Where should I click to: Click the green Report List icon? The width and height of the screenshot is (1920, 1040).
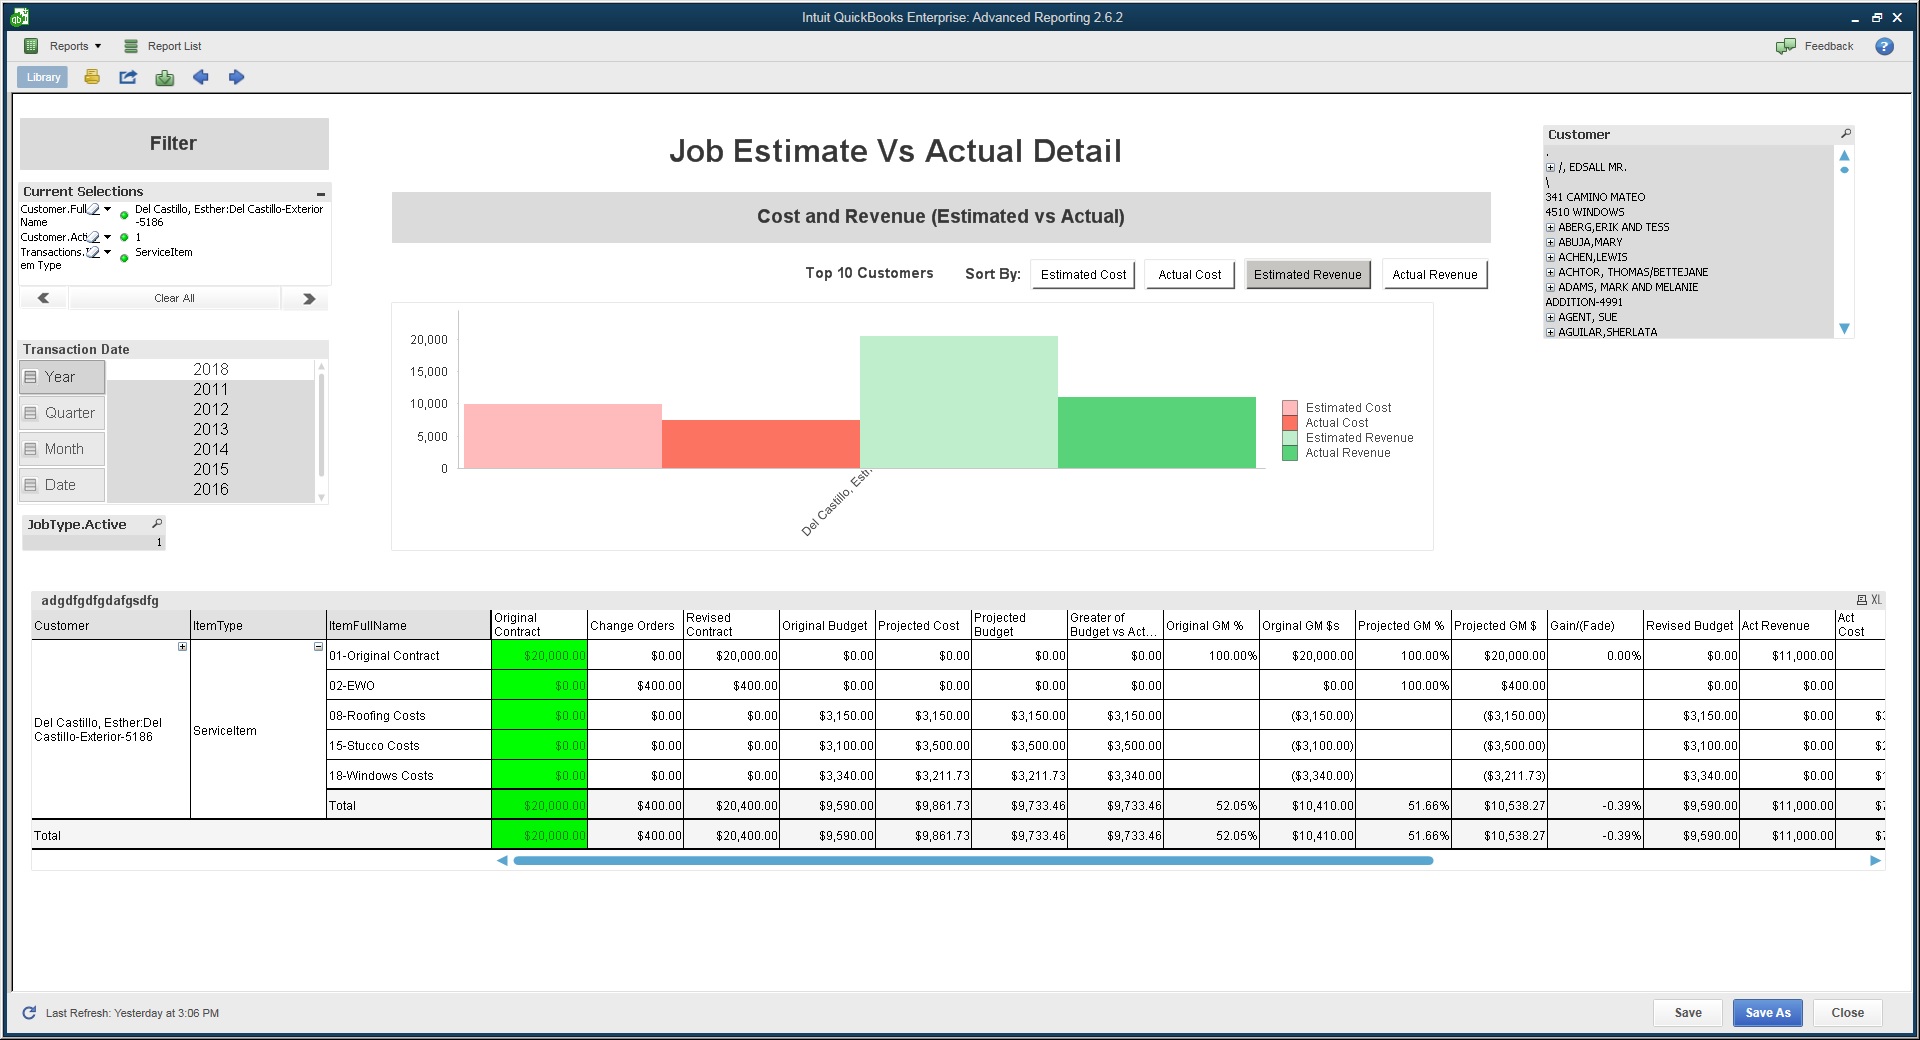click(131, 46)
